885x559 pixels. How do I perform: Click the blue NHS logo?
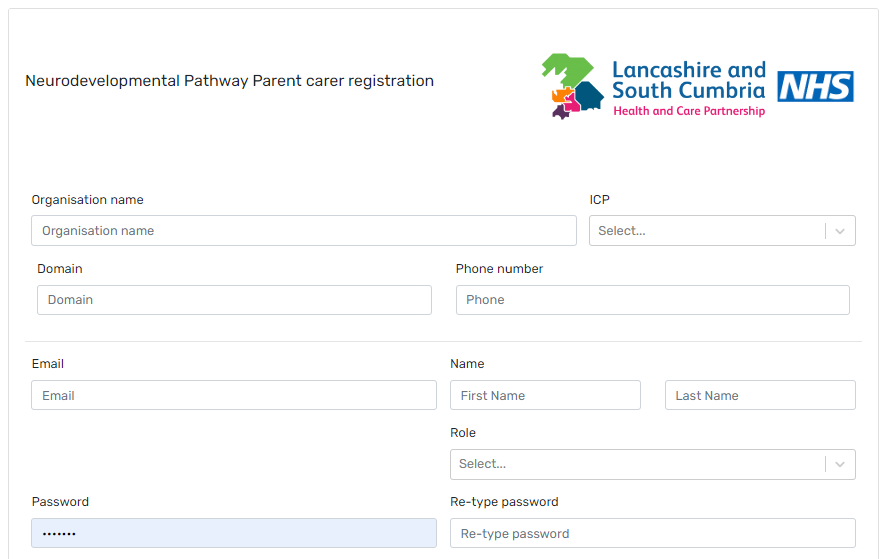coord(815,87)
